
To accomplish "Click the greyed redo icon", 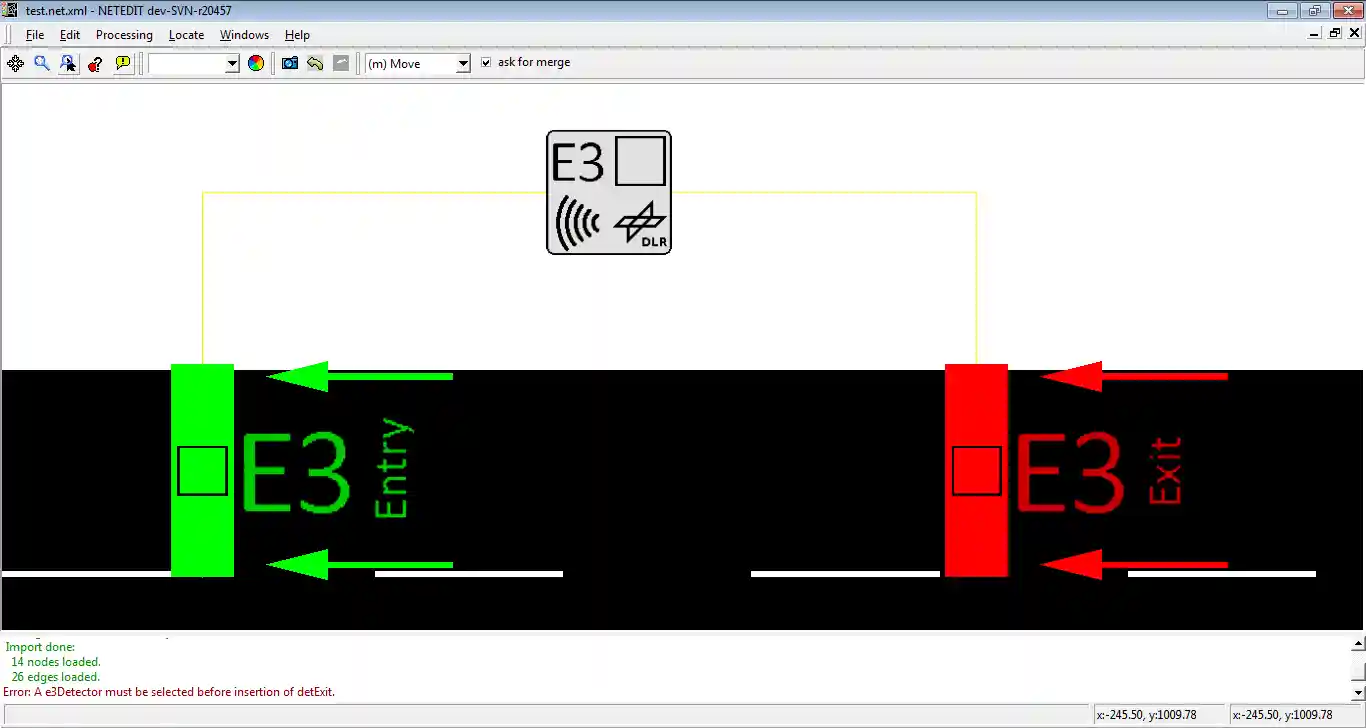I will [341, 63].
